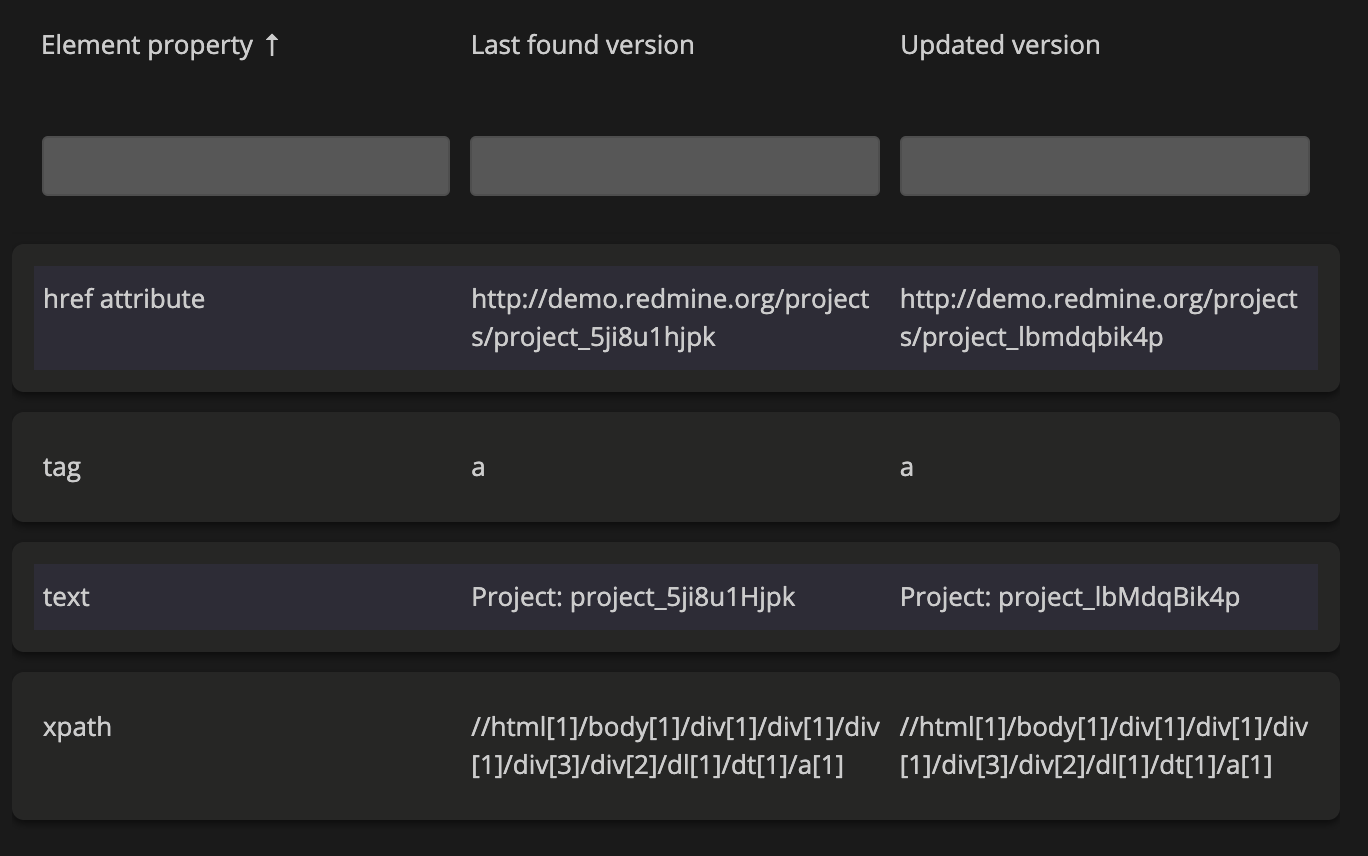The width and height of the screenshot is (1368, 856).
Task: Select the href attribute property label
Action: pyautogui.click(x=124, y=299)
